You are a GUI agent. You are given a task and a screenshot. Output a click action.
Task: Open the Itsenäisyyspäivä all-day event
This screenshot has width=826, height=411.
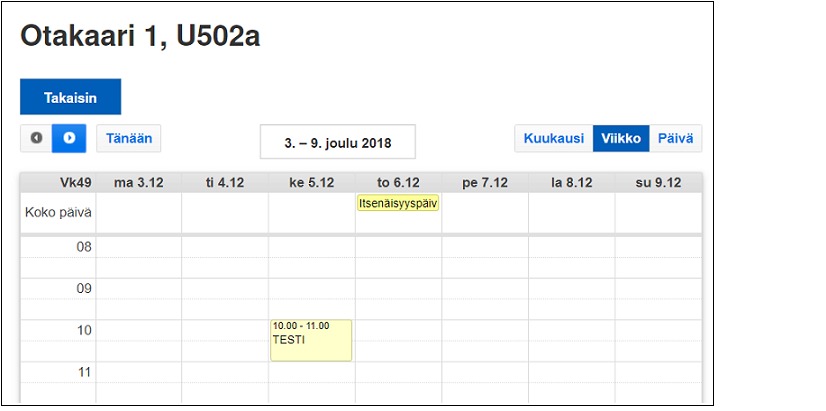coord(398,203)
